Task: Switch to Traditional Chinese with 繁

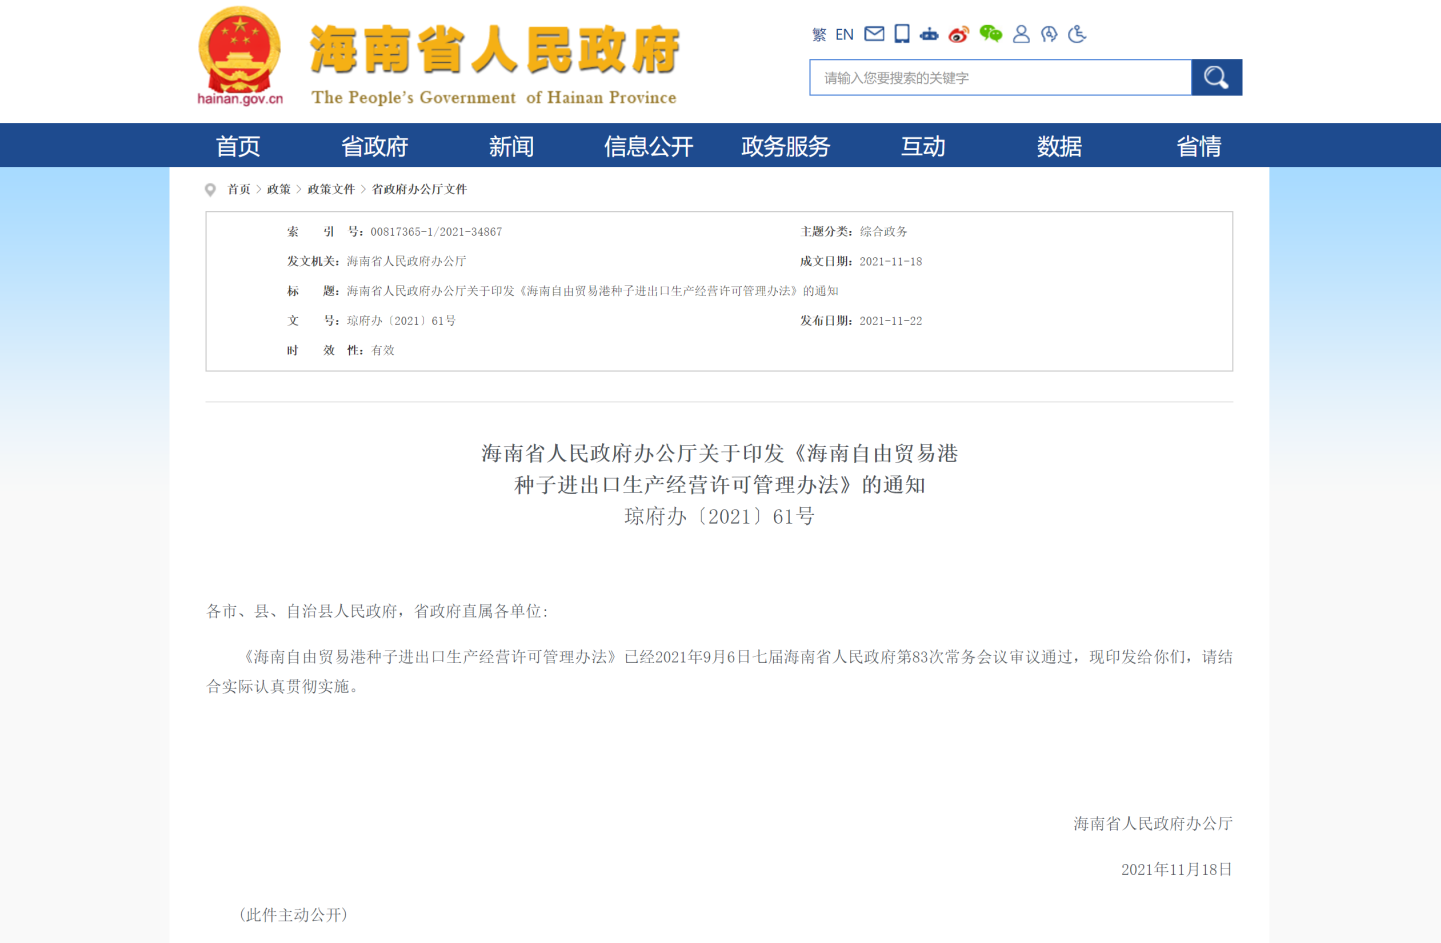Action: [x=819, y=35]
